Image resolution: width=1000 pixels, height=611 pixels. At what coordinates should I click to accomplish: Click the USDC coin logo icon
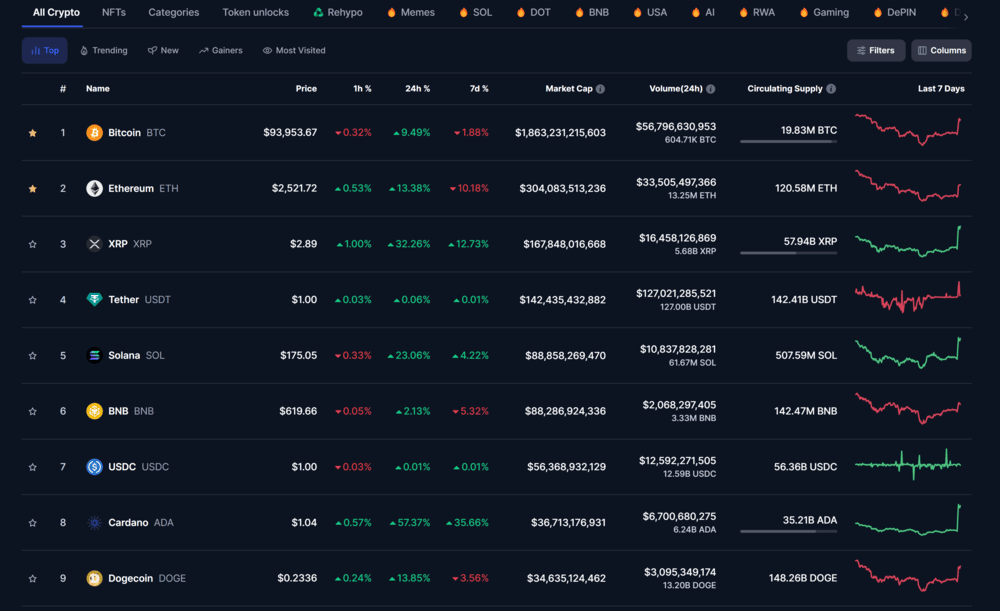pos(94,467)
